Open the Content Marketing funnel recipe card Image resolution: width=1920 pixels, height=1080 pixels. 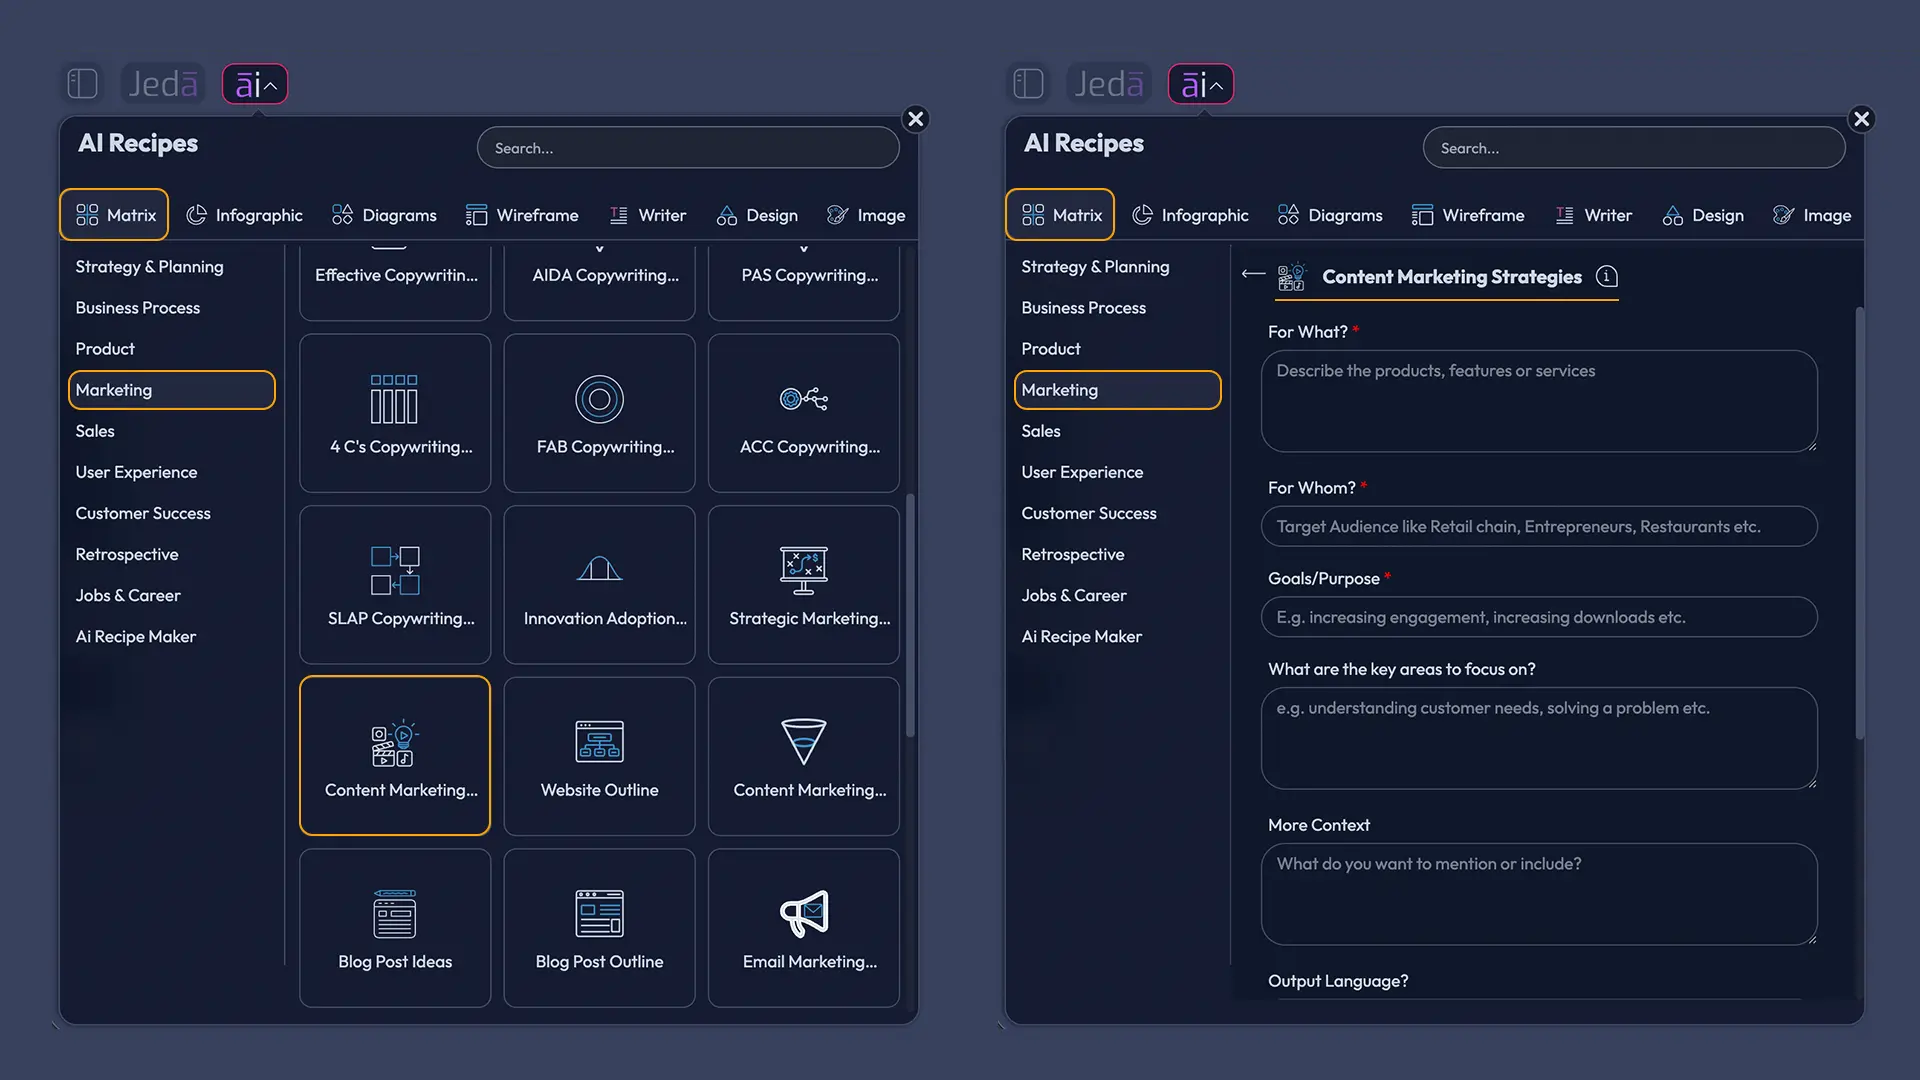tap(804, 756)
